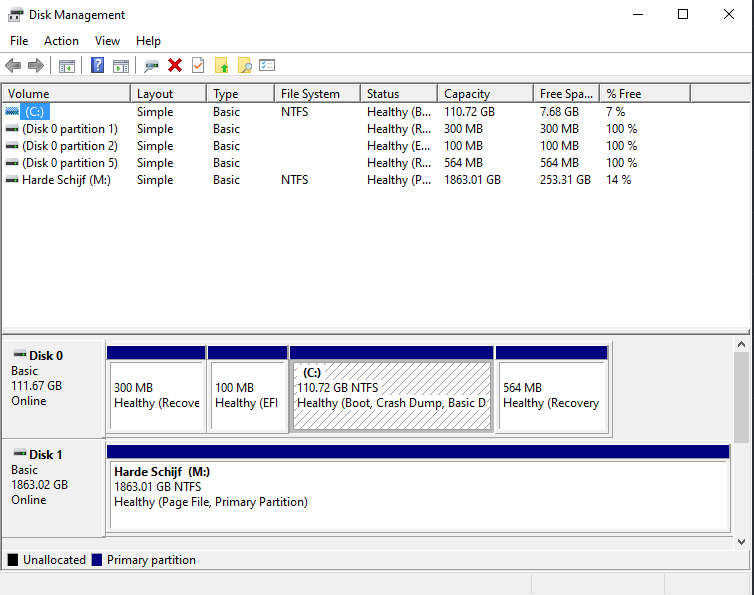
Task: Click the red X Delete icon
Action: click(x=175, y=65)
